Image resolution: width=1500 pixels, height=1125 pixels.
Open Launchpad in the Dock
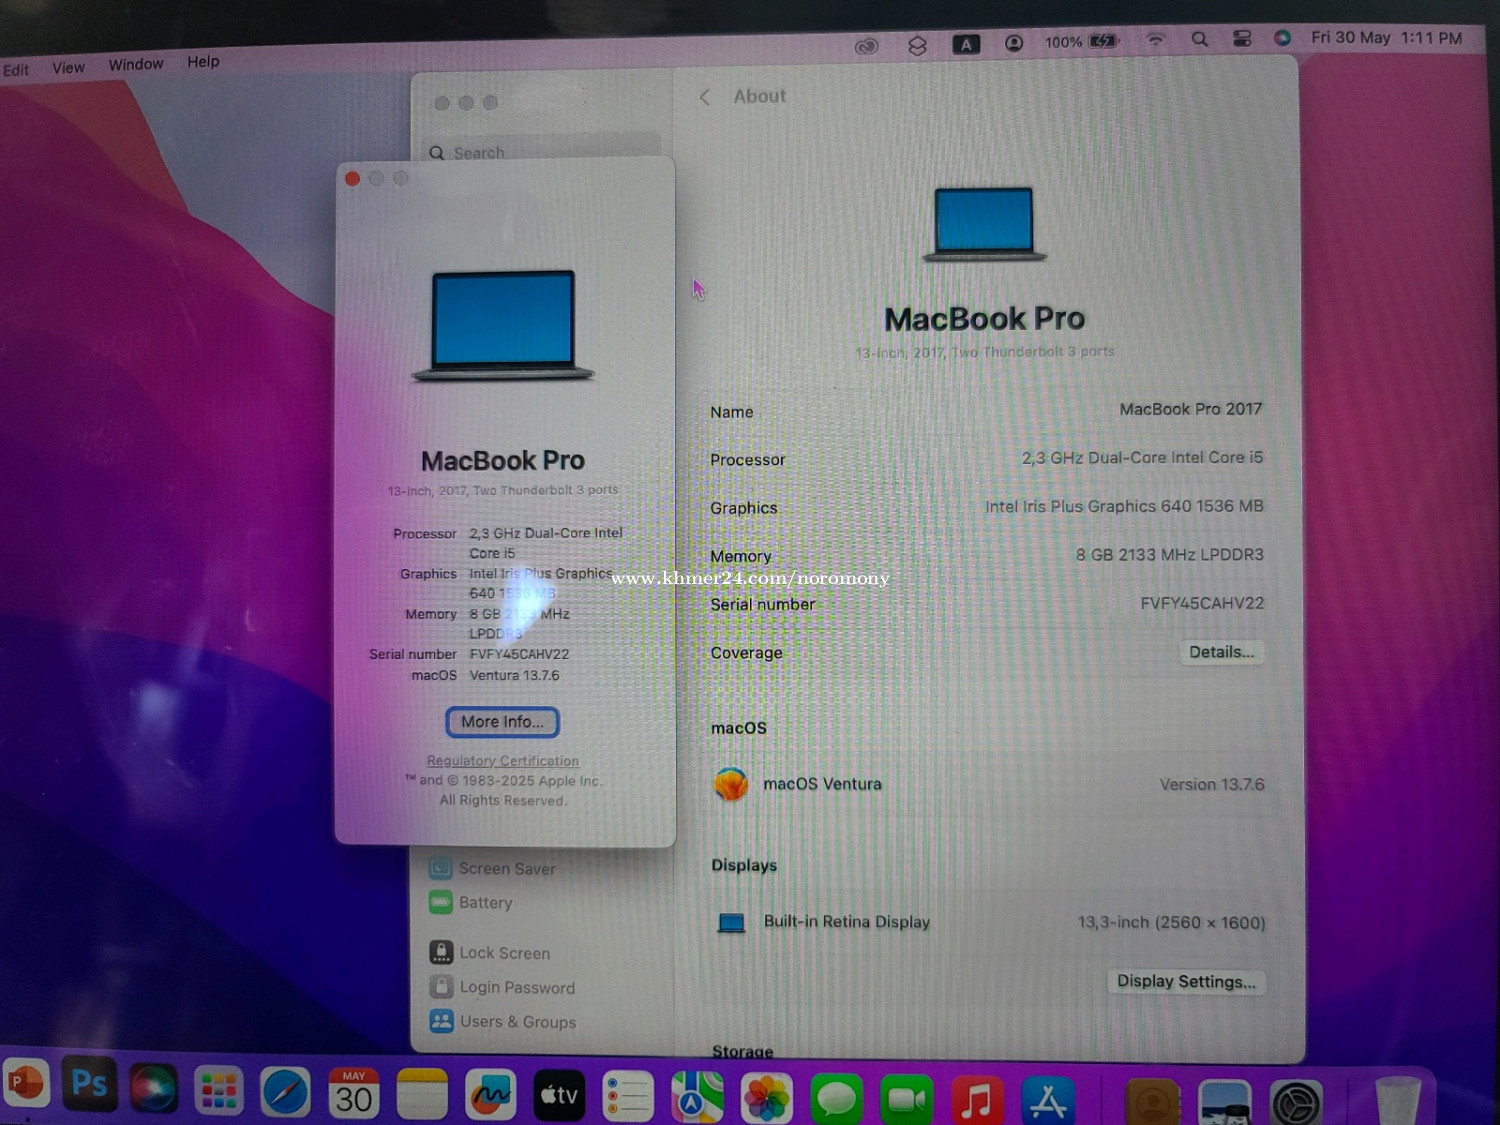pyautogui.click(x=218, y=1091)
